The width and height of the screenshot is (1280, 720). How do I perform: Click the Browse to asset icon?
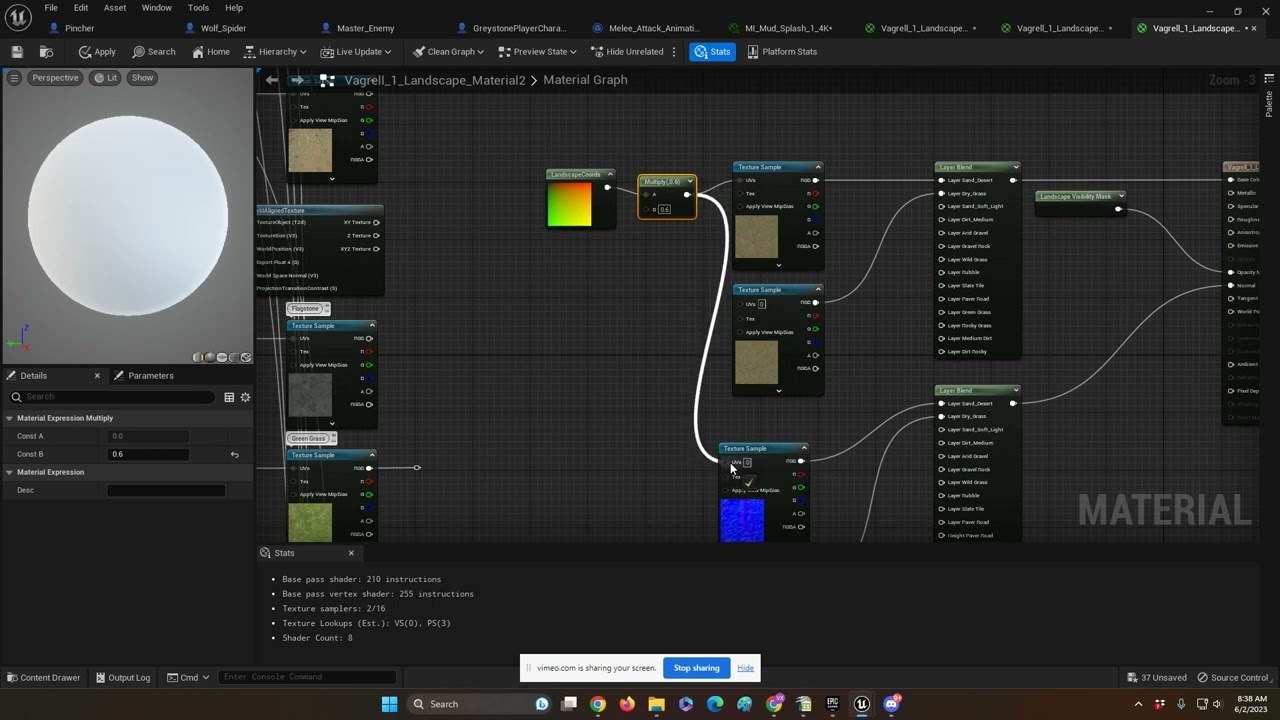tap(46, 51)
